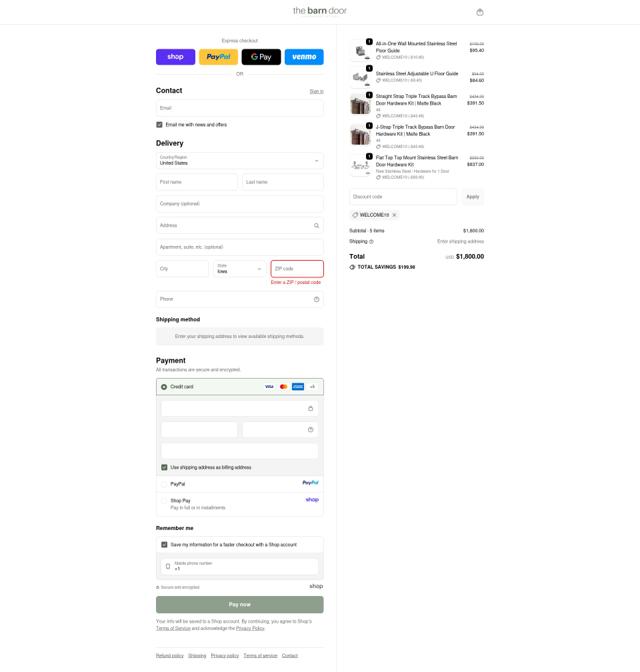Click the card number lock icon
Image resolution: width=640 pixels, height=672 pixels.
[x=310, y=408]
